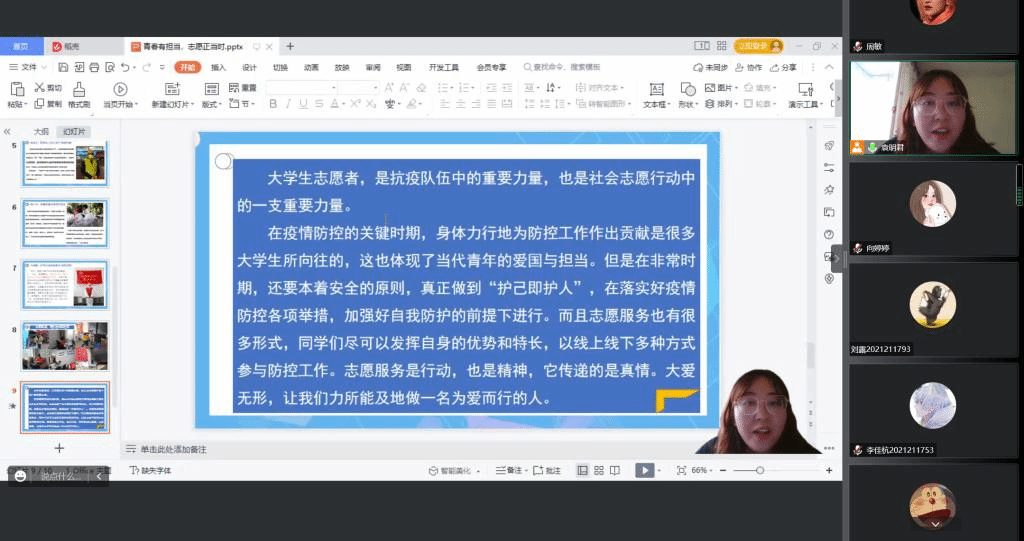Toggle Strikethrough formatting
1024x541 pixels.
pyautogui.click(x=319, y=104)
